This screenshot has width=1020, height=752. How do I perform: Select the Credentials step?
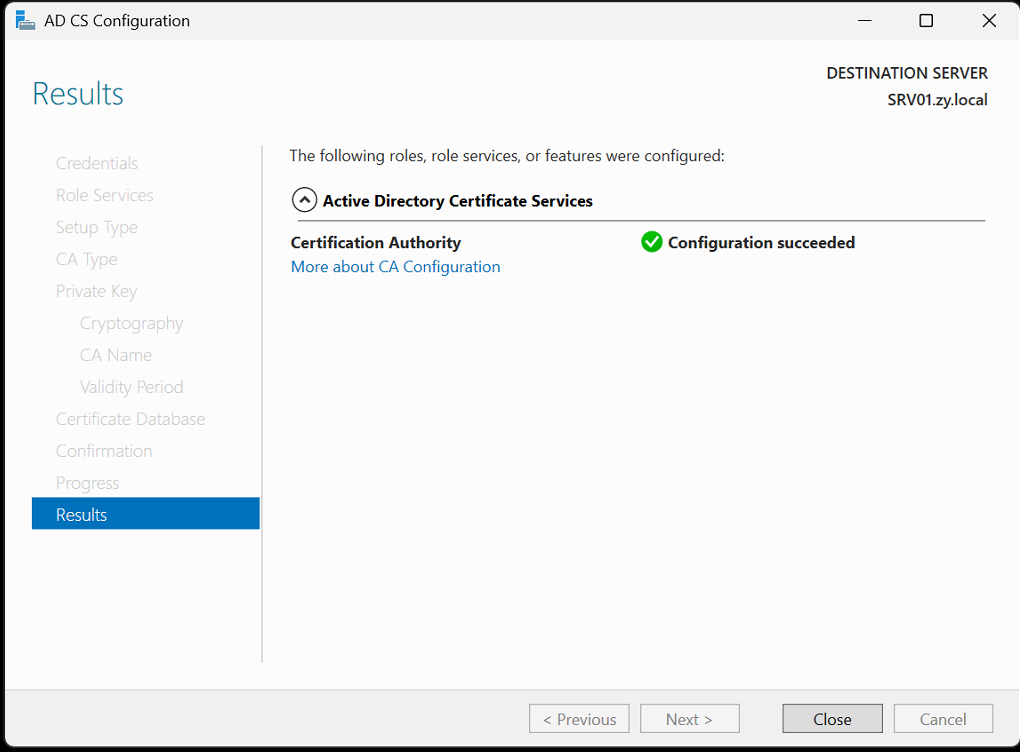96,163
